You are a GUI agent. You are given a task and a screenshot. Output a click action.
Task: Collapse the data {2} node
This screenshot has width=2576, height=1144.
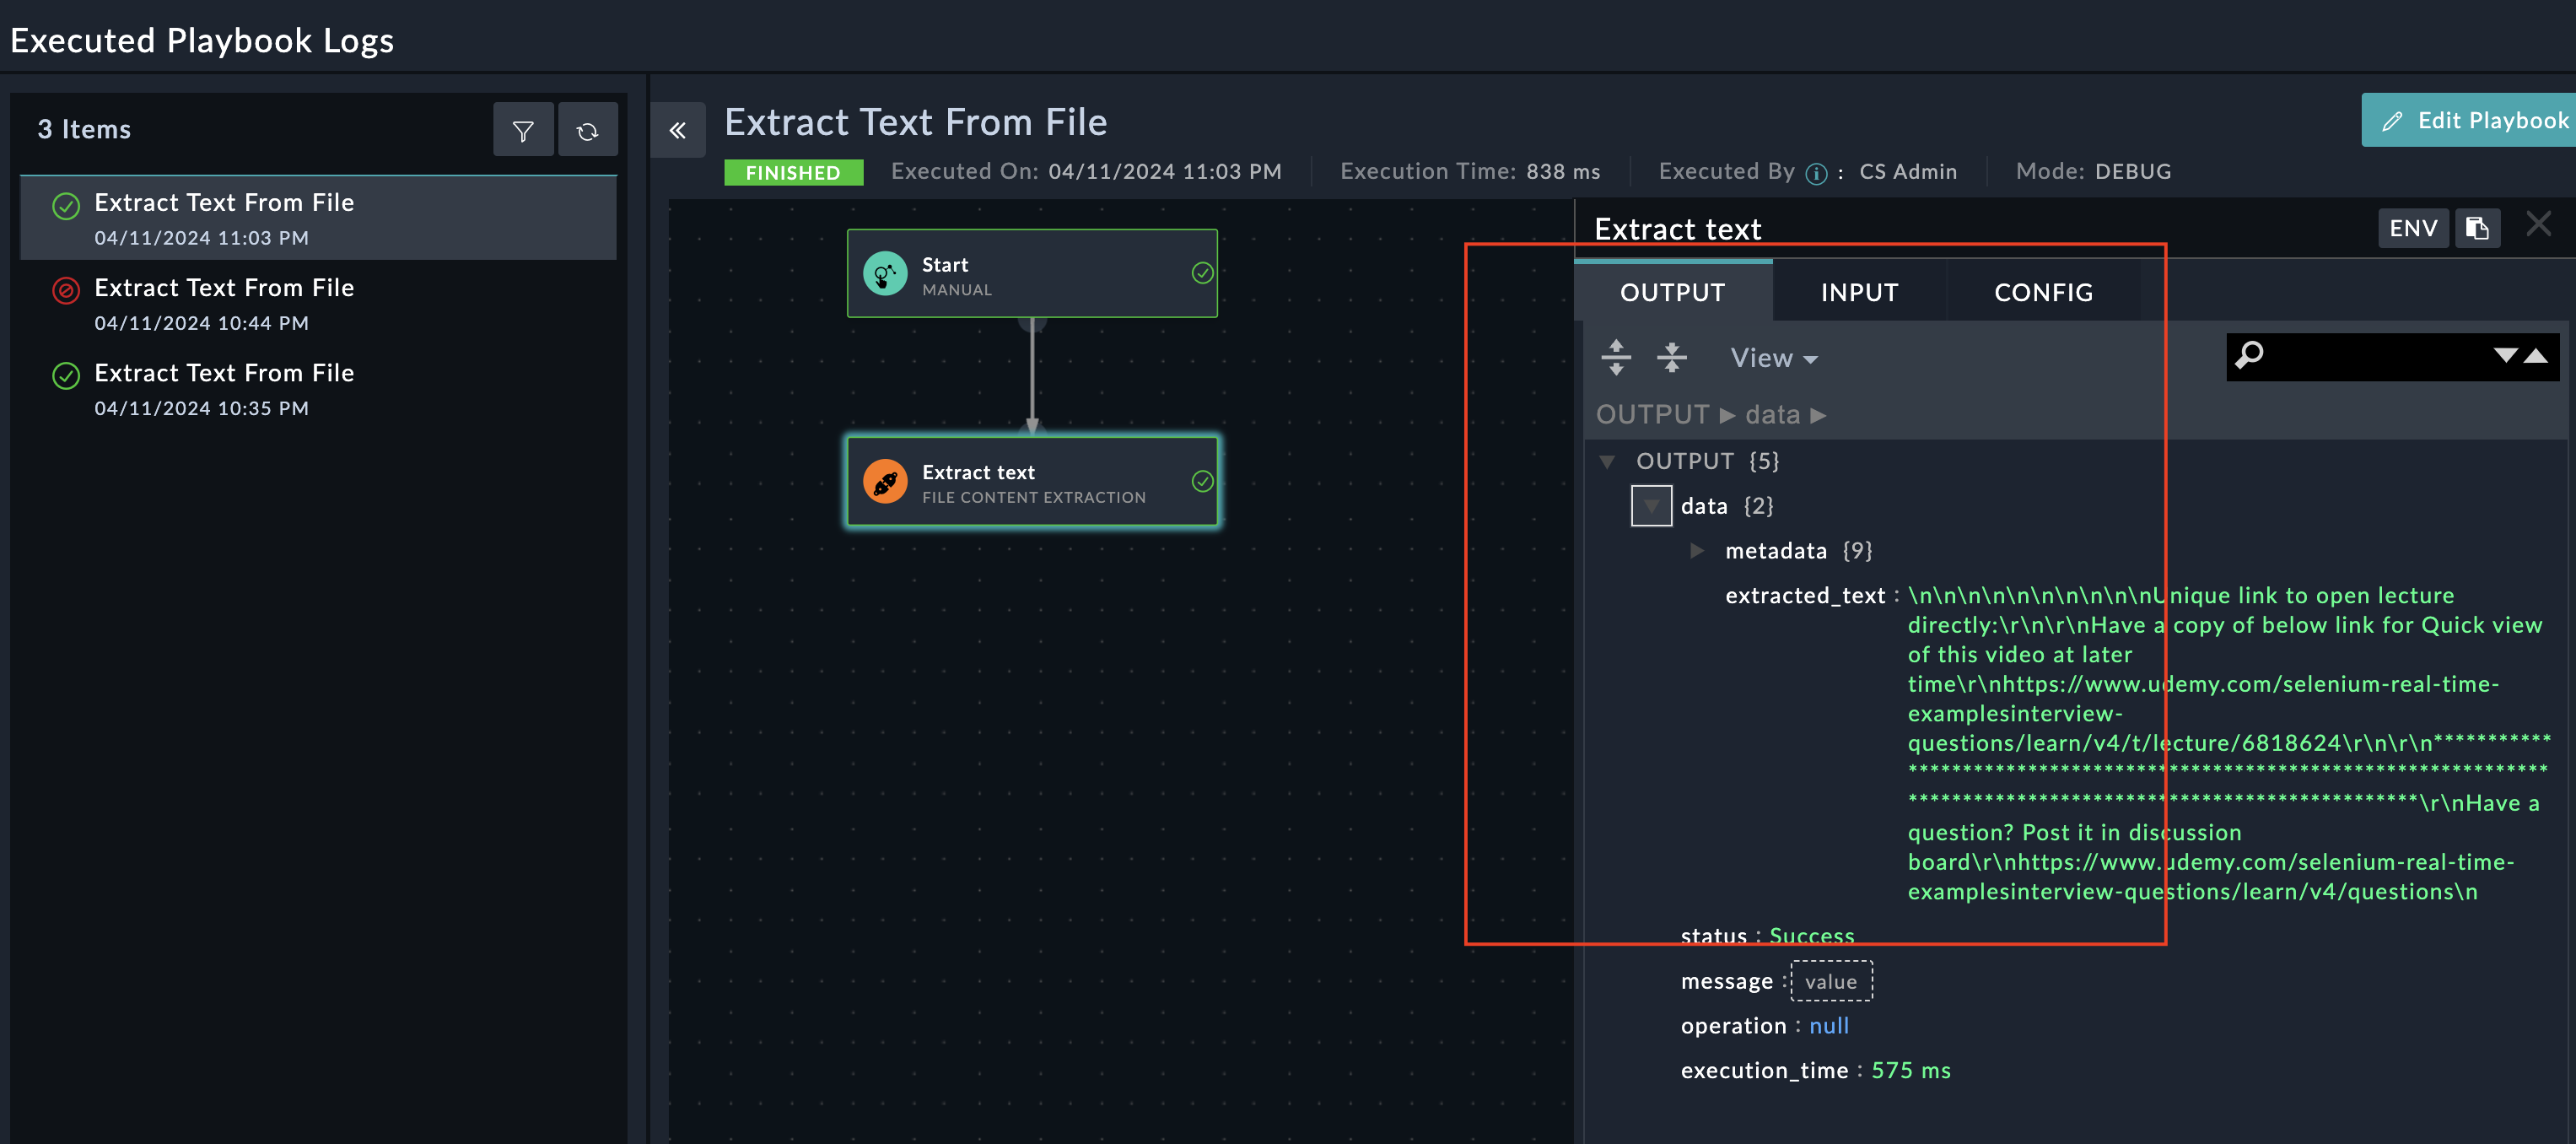(x=1651, y=506)
